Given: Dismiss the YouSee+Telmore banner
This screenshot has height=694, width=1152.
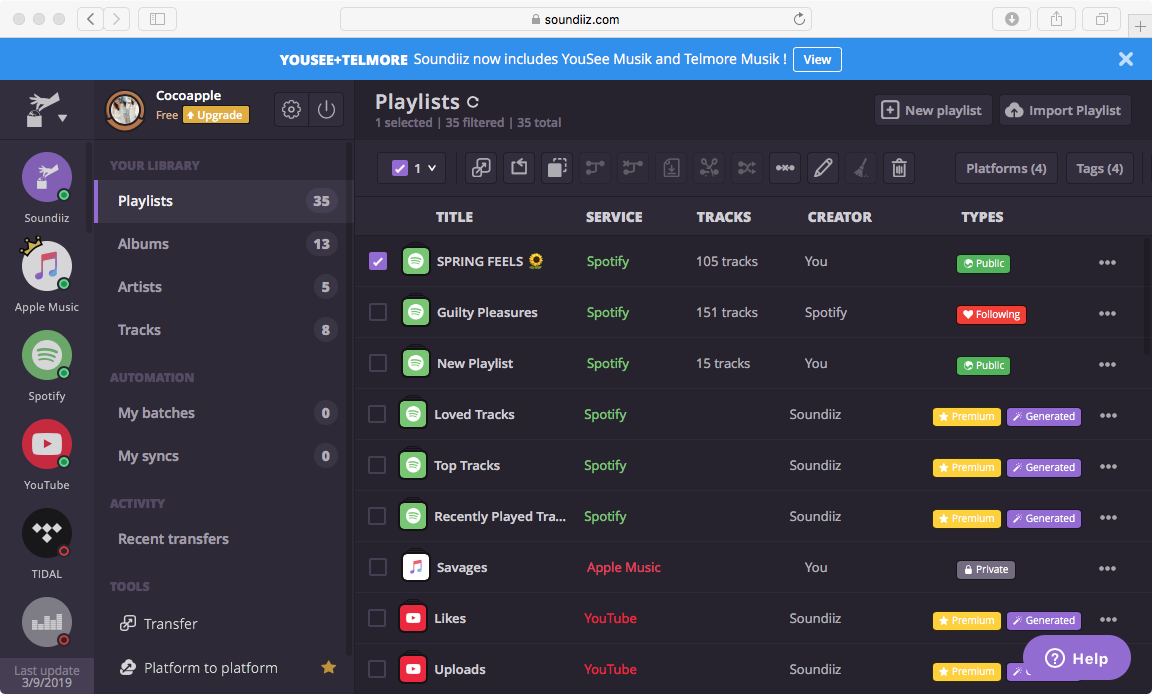Looking at the screenshot, I should (x=1126, y=59).
